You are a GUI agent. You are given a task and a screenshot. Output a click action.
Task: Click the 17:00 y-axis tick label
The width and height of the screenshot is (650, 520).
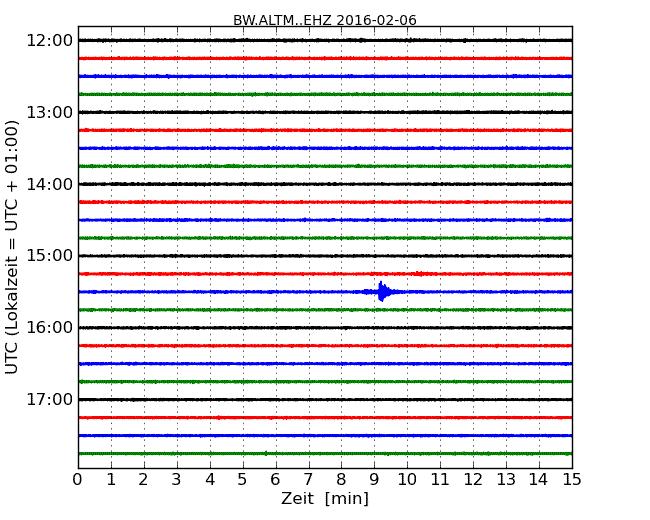pyautogui.click(x=49, y=399)
